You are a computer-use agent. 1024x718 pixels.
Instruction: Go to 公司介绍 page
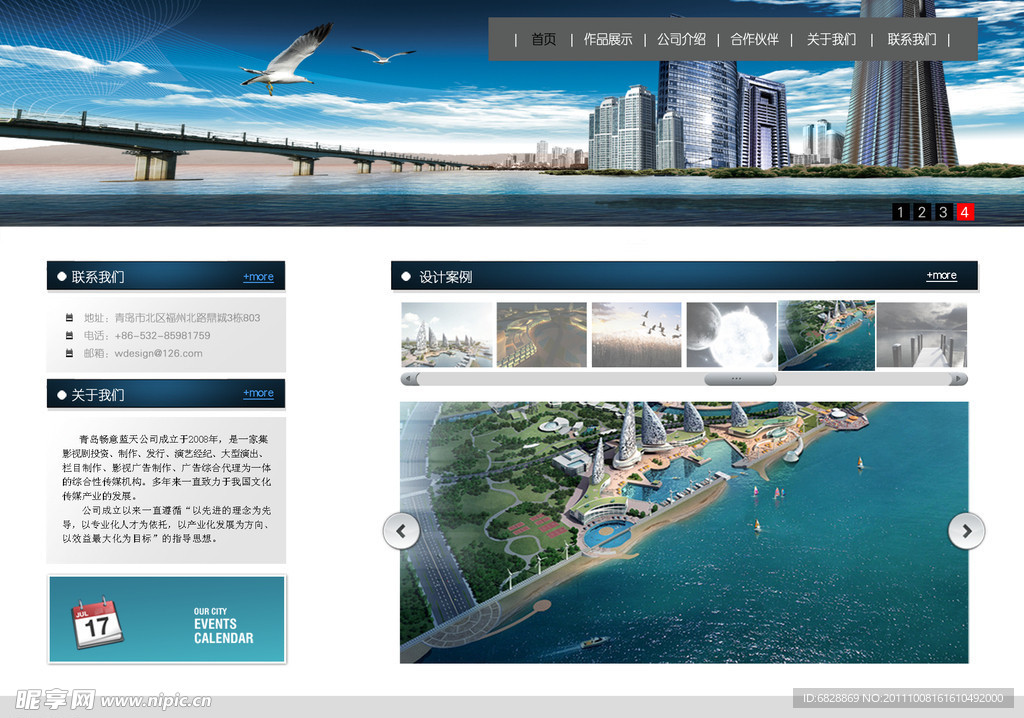click(x=681, y=39)
